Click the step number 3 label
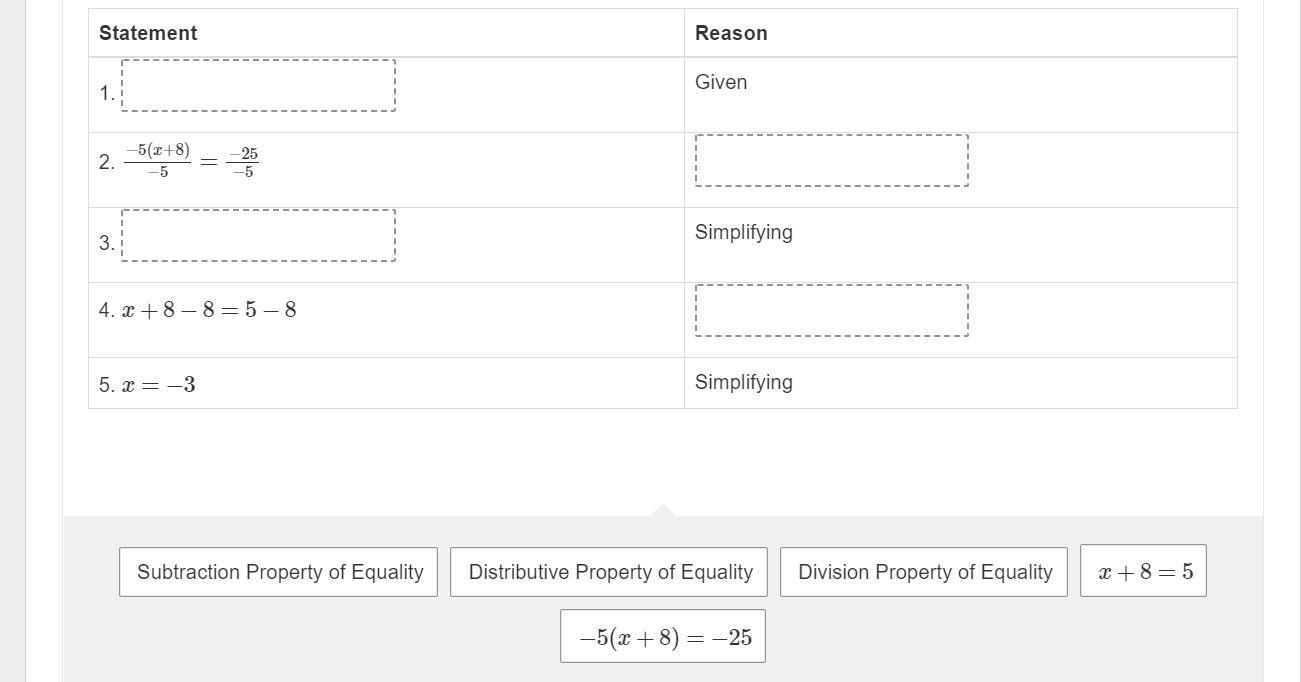The image size is (1301, 682). coord(106,243)
